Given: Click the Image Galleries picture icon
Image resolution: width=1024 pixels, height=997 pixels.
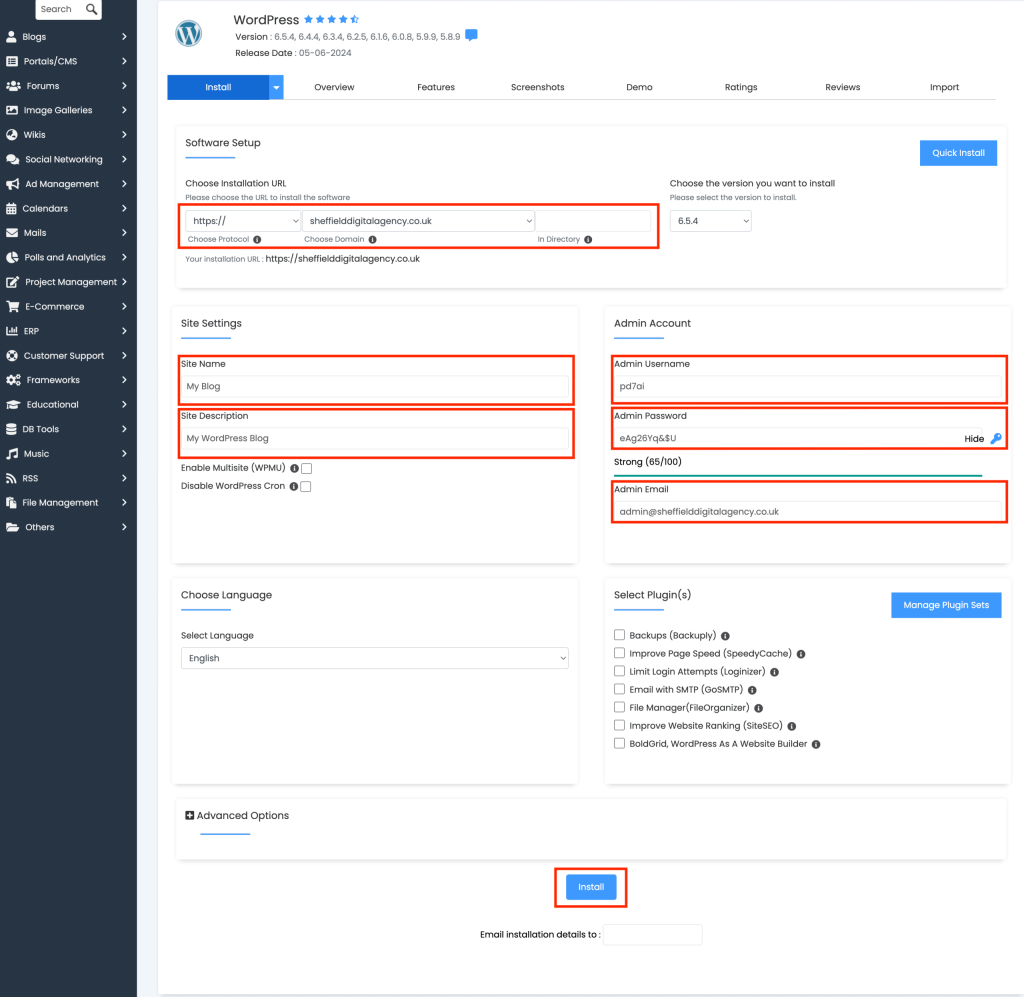Looking at the screenshot, I should click(x=12, y=110).
